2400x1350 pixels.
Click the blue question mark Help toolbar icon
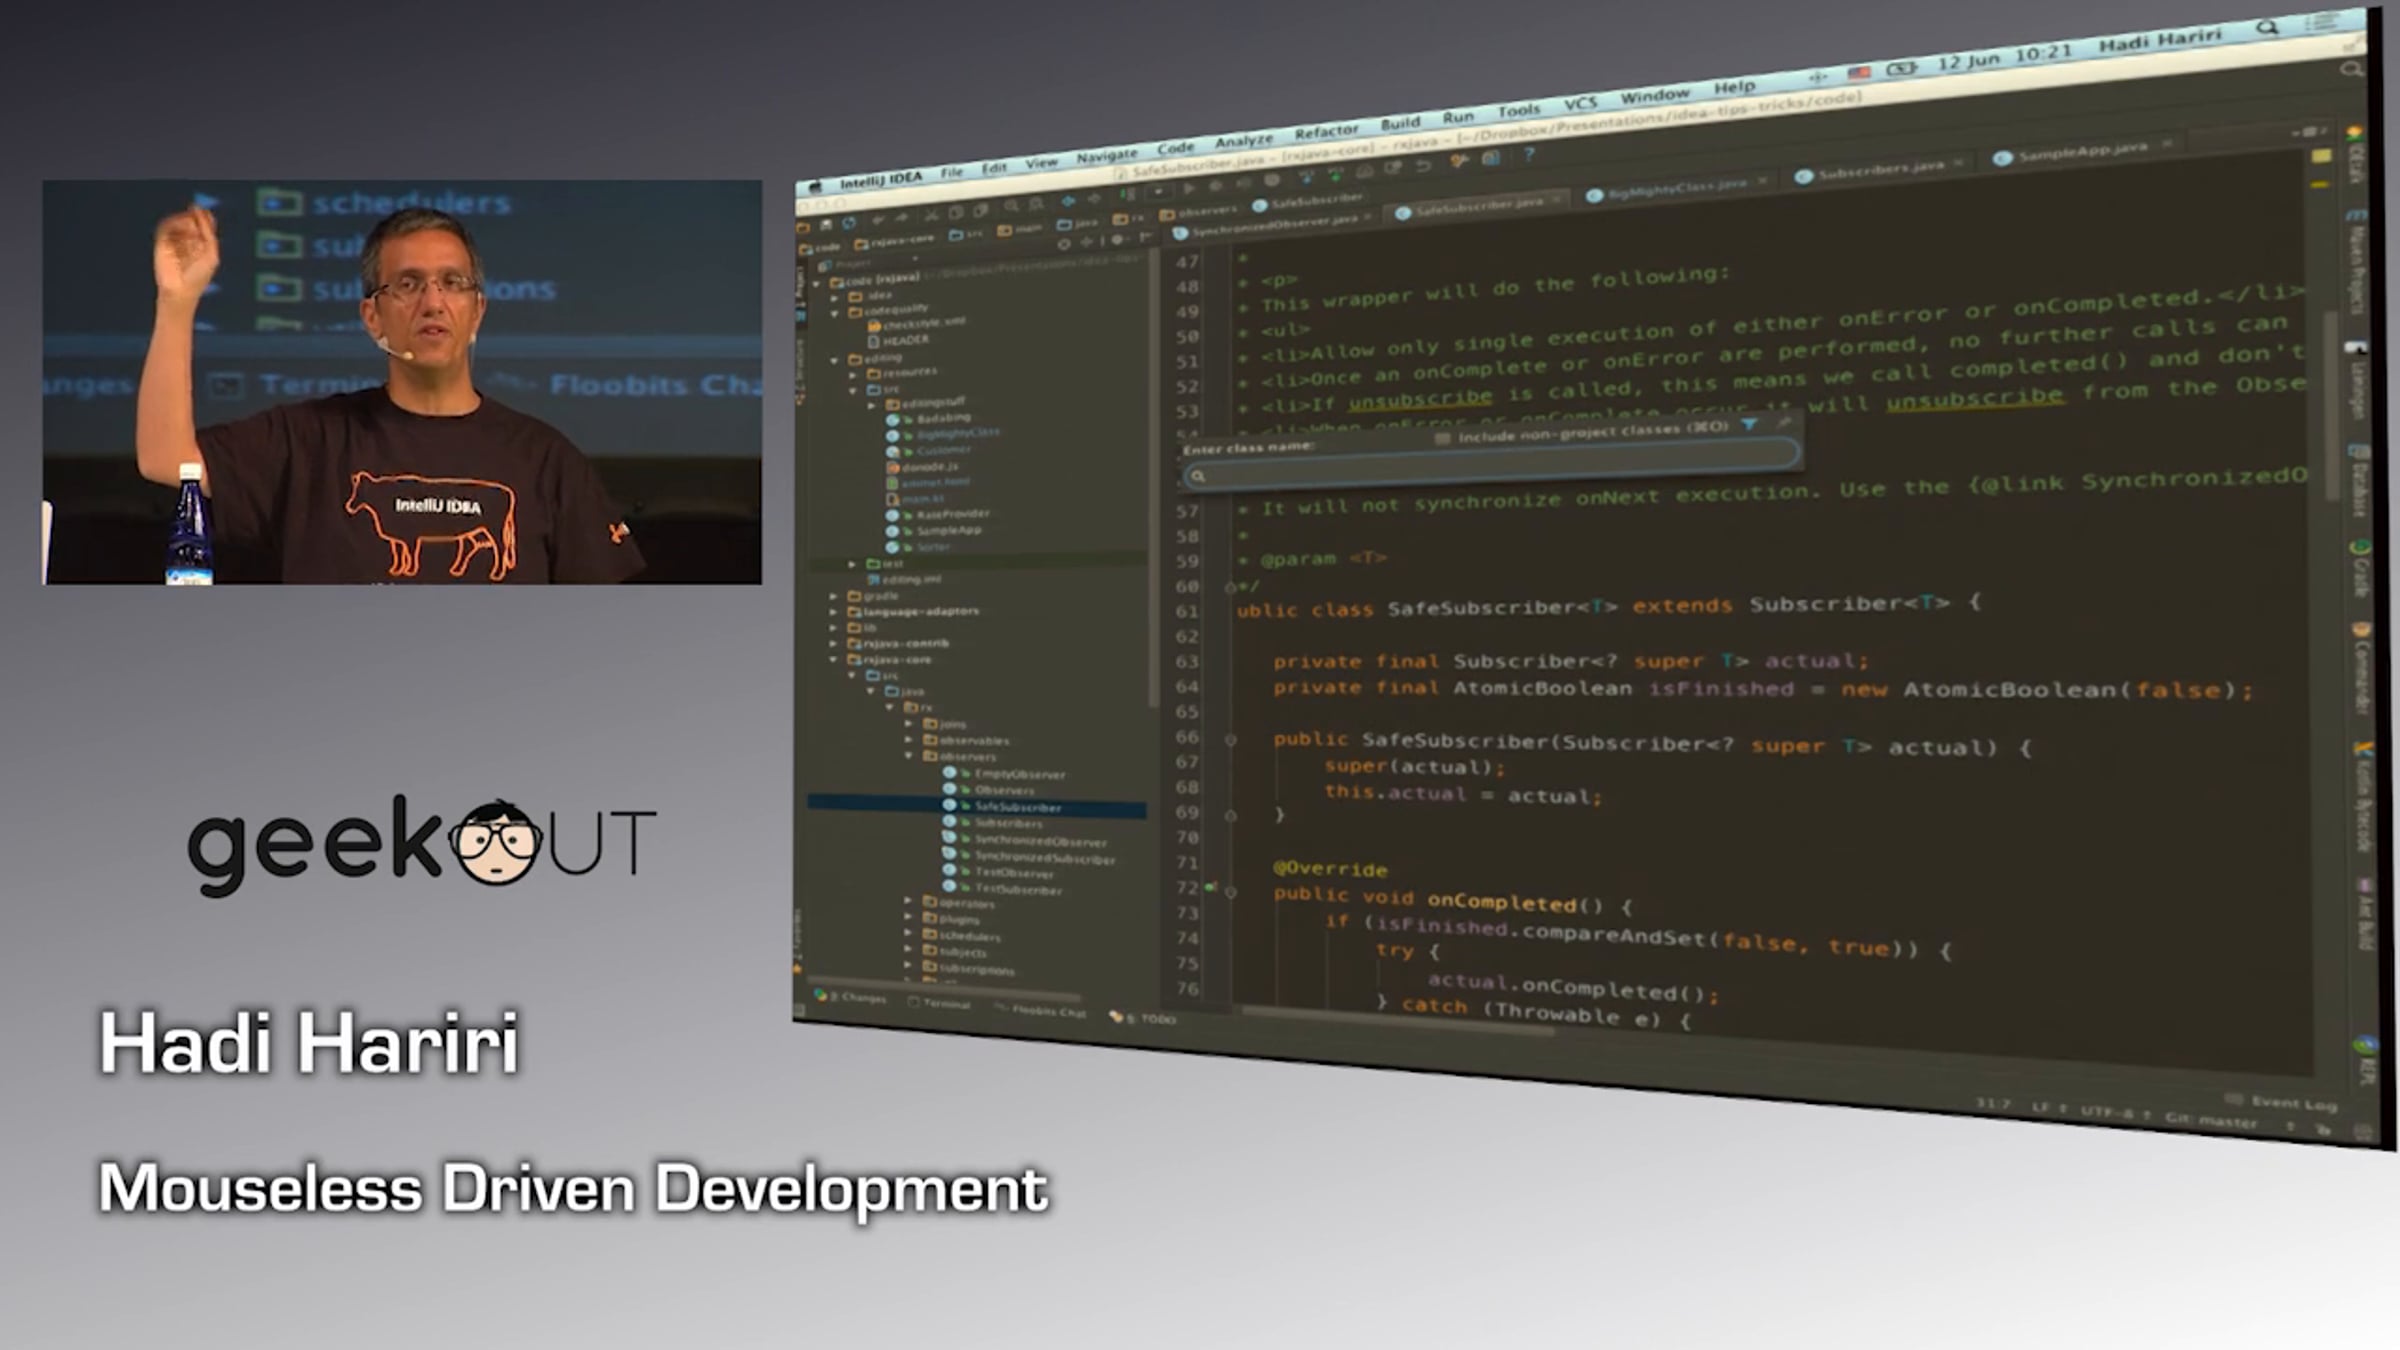pyautogui.click(x=1528, y=155)
